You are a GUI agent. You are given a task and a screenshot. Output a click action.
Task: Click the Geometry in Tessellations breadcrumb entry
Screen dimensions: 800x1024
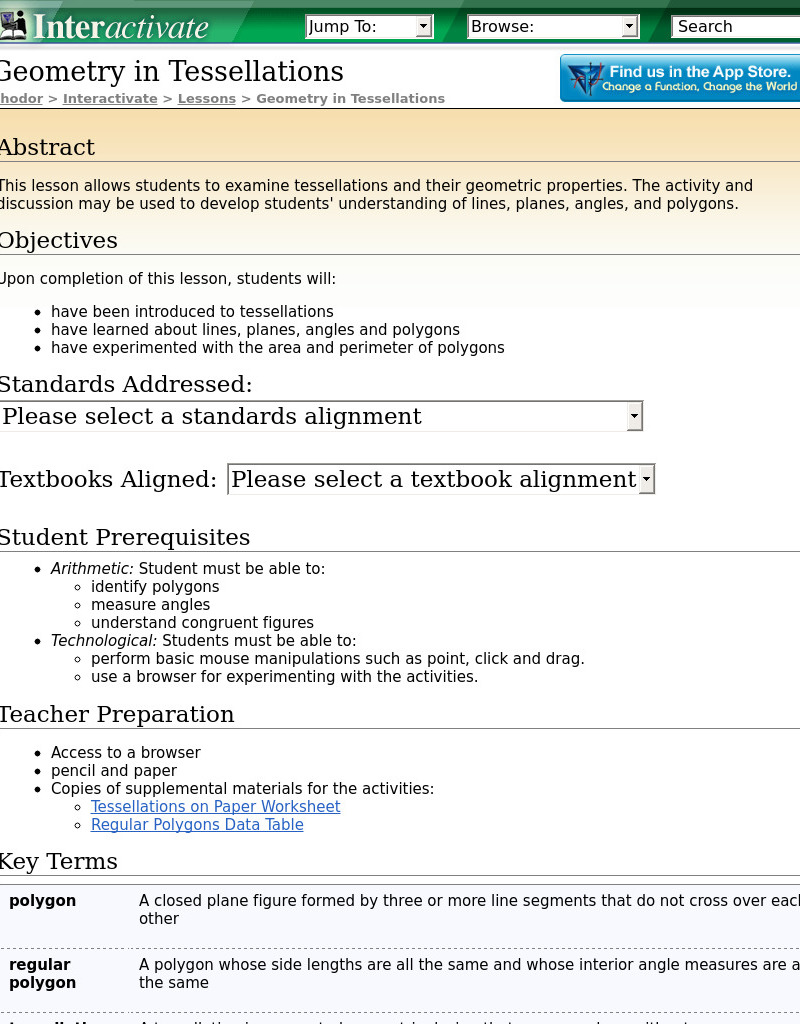click(350, 98)
